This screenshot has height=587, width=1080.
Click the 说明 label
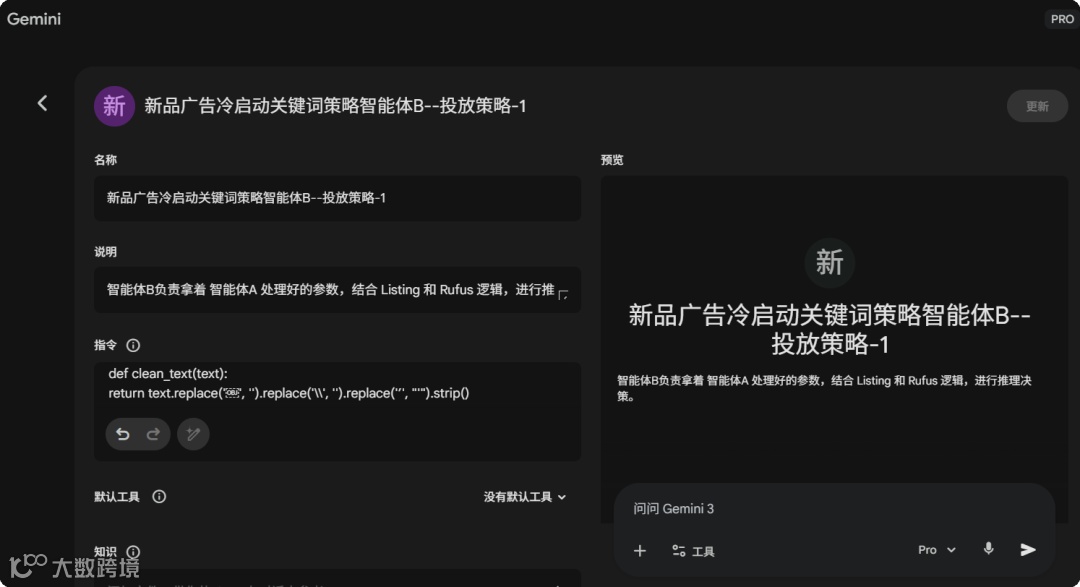(105, 251)
